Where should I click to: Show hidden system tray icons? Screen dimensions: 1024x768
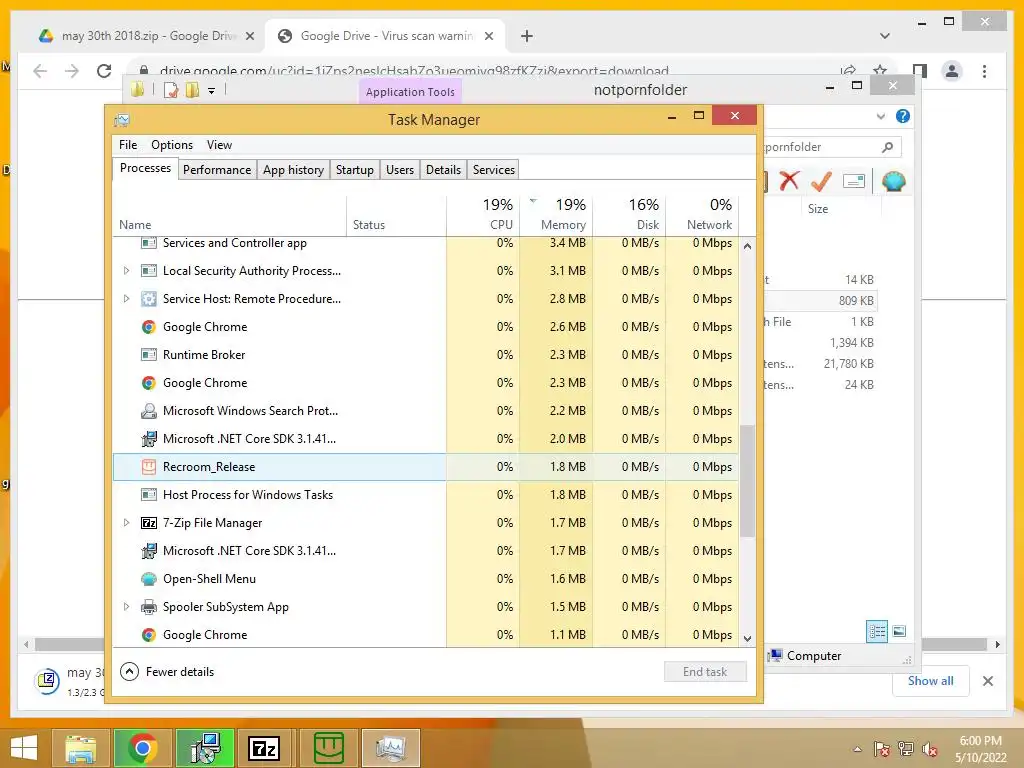857,749
